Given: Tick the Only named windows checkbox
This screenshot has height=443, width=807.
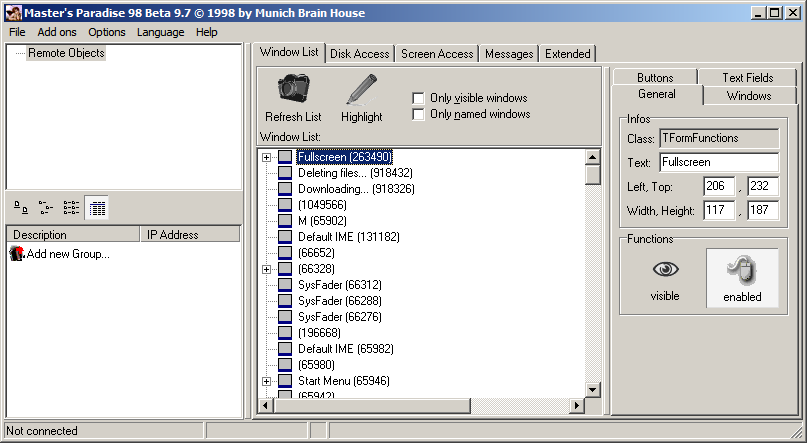Looking at the screenshot, I should pos(419,114).
